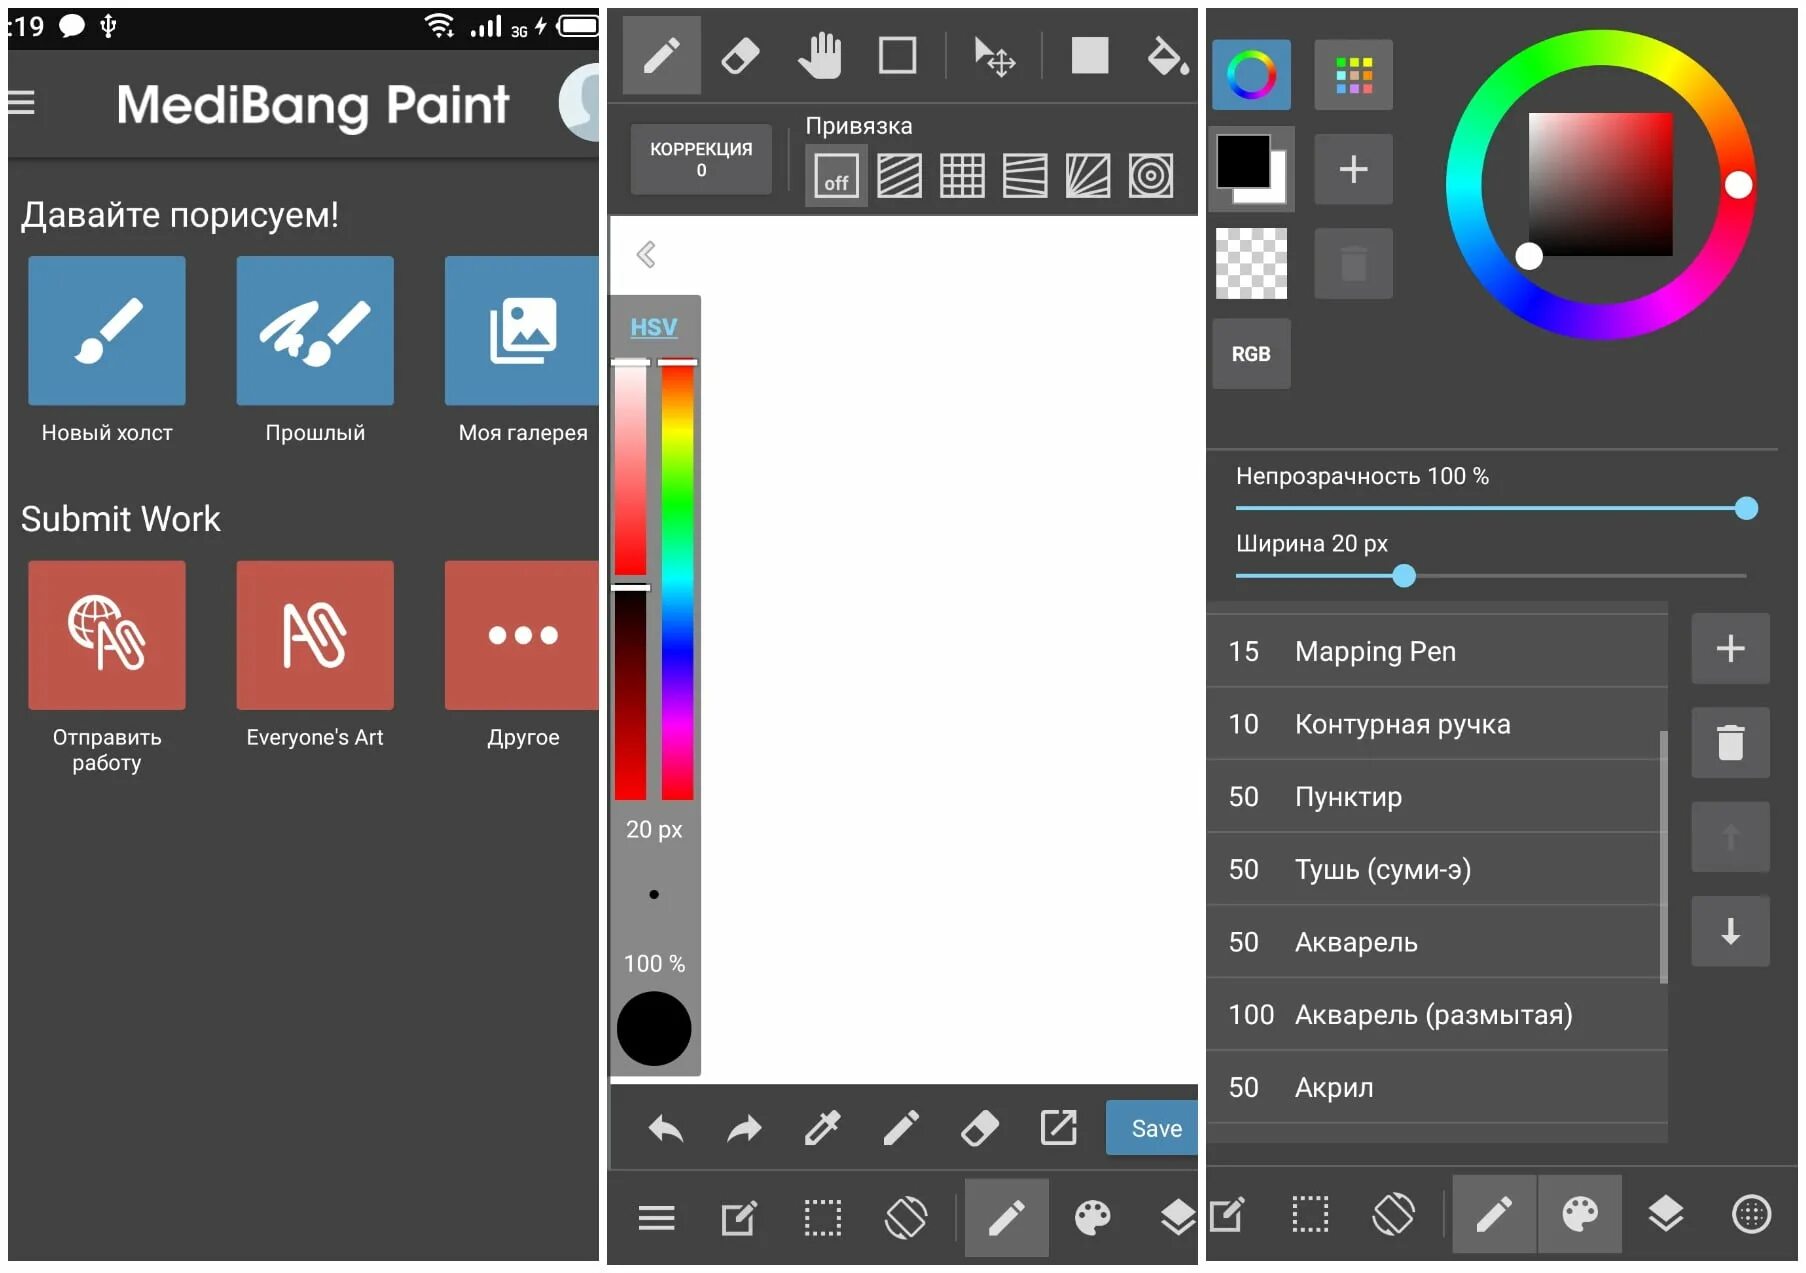
Task: Open the rotate canvas option in middle bar
Action: pos(906,1217)
